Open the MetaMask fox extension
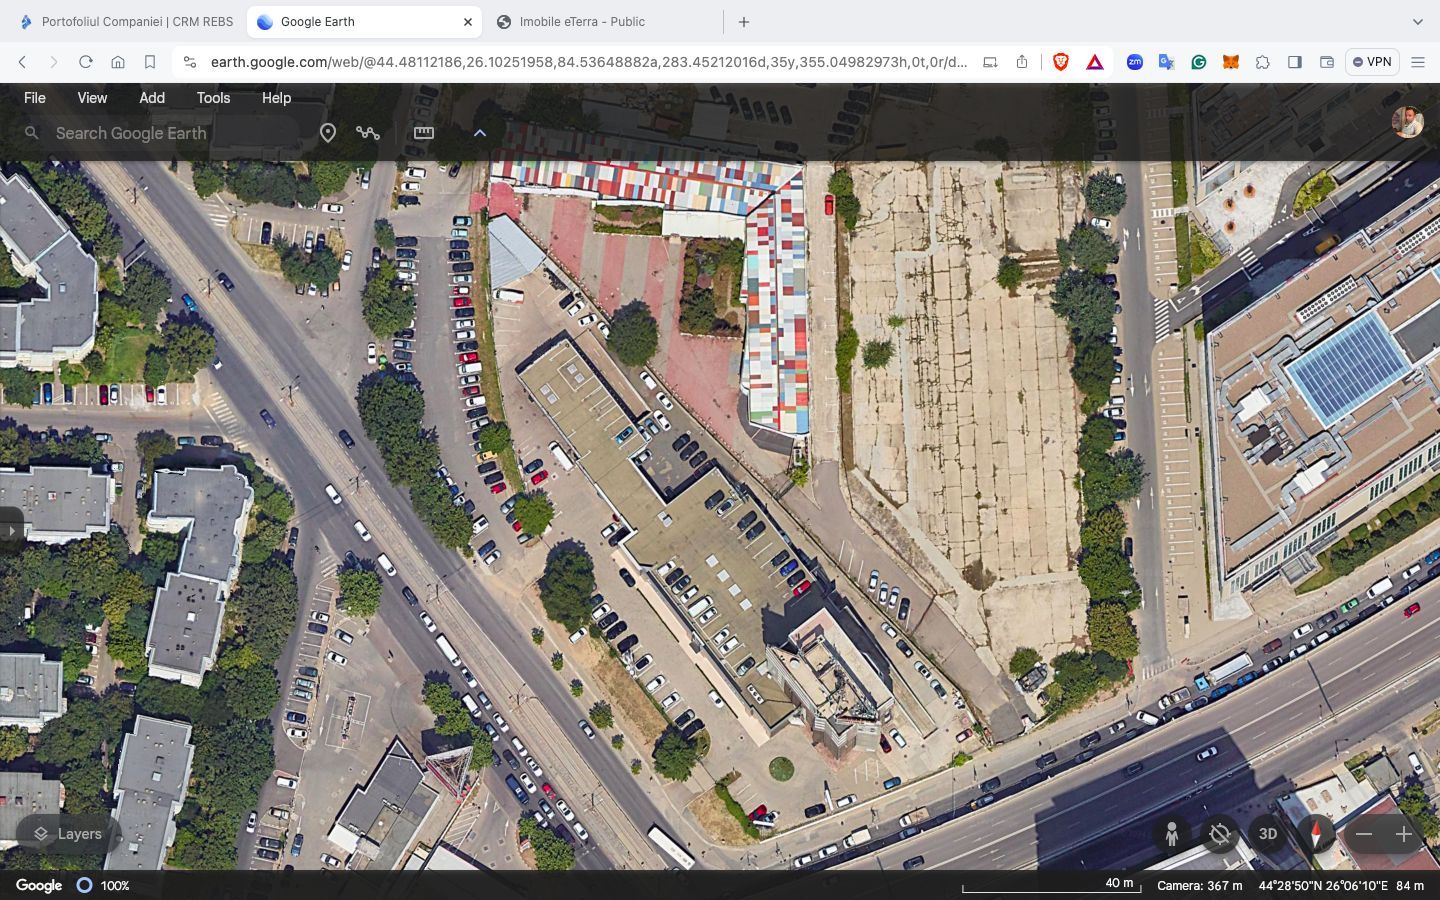Viewport: 1440px width, 900px height. pos(1230,62)
